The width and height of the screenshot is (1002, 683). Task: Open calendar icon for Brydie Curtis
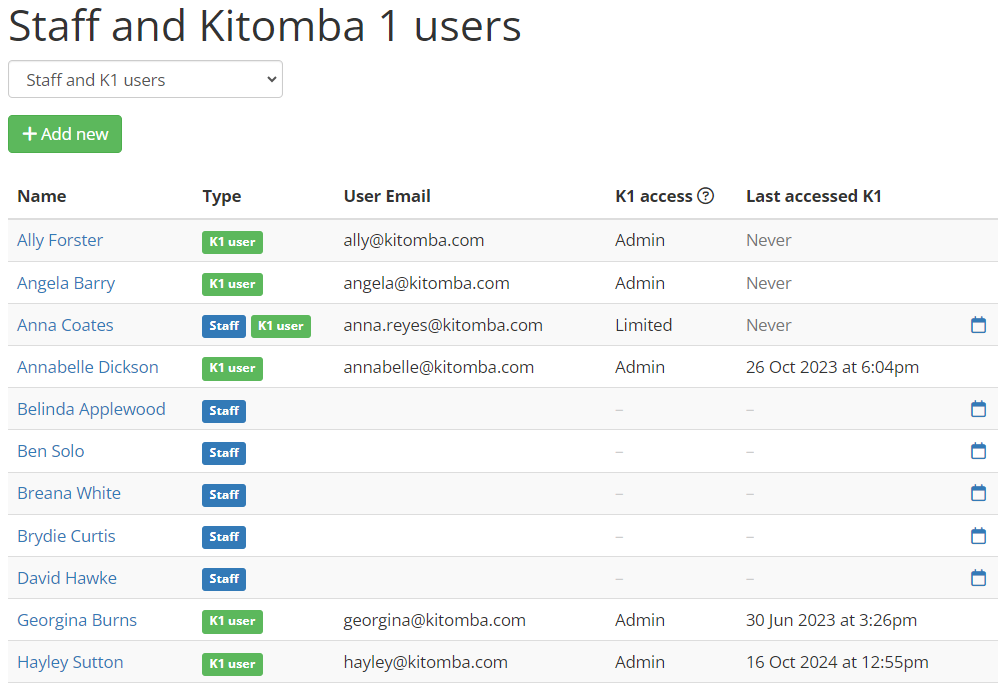[x=978, y=535]
